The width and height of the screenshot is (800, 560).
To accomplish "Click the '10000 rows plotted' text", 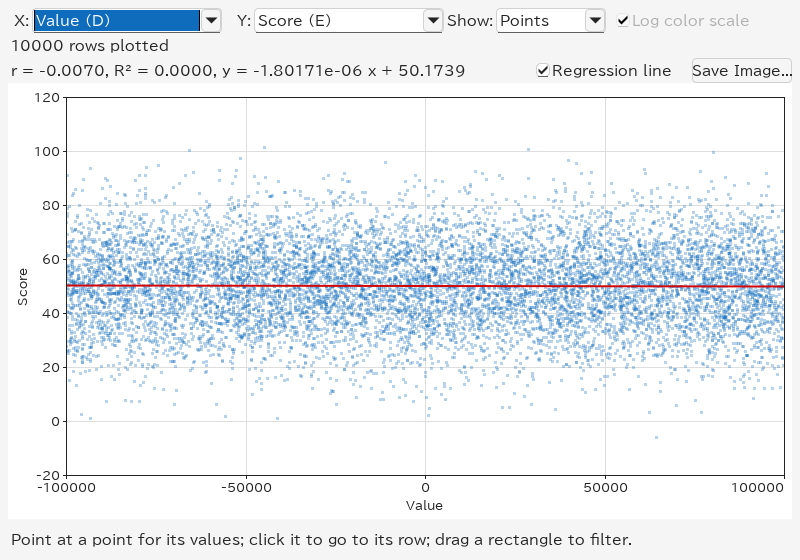I will point(90,46).
